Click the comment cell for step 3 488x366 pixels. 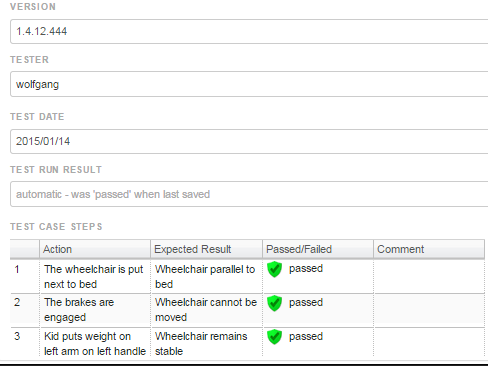[x=429, y=342]
